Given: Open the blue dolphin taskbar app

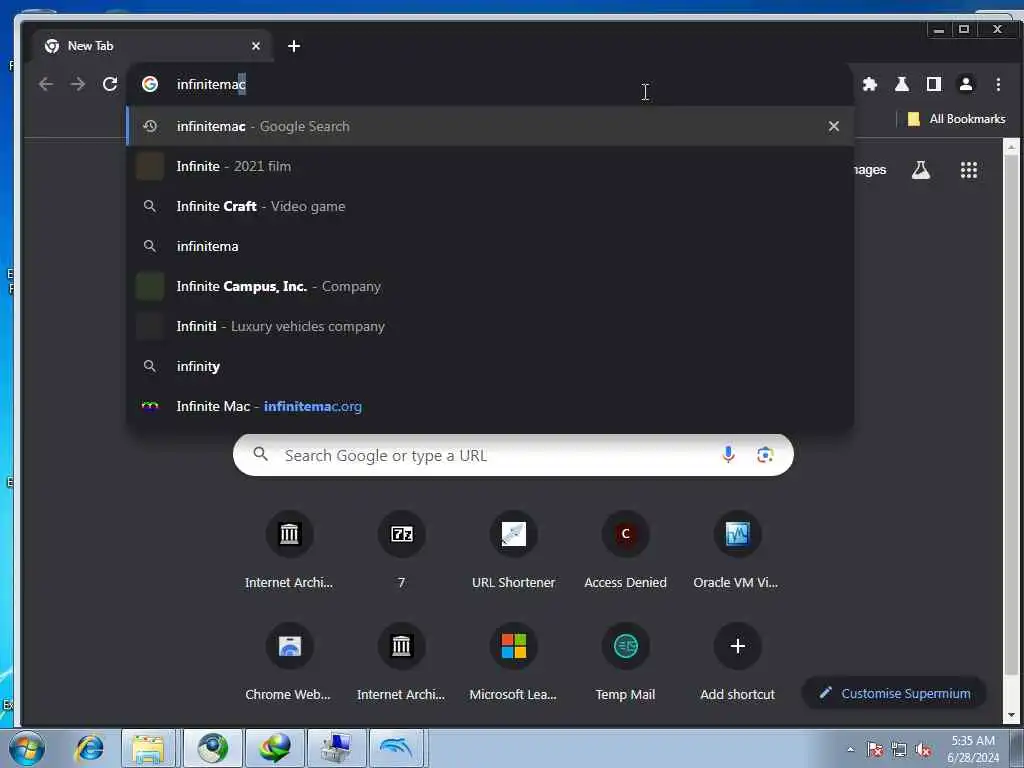Looking at the screenshot, I should click(x=398, y=748).
